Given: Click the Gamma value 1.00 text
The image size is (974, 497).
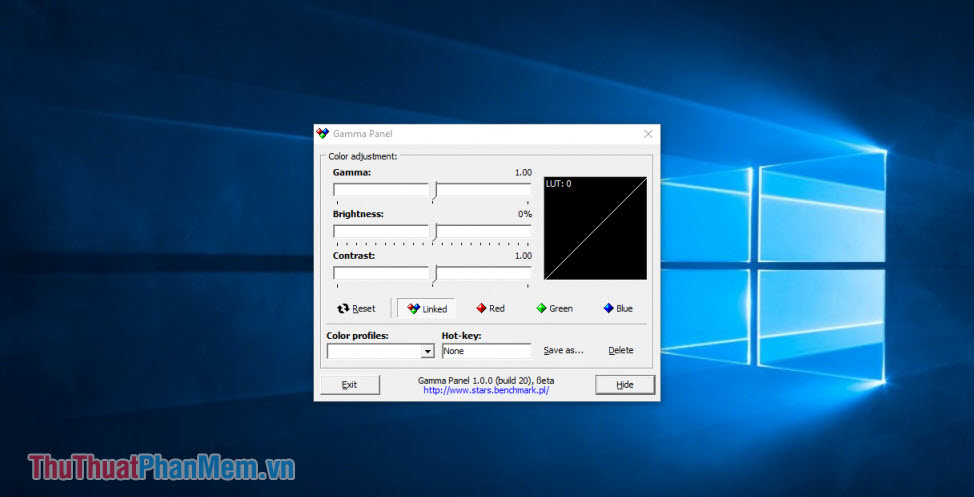Looking at the screenshot, I should click(x=523, y=172).
